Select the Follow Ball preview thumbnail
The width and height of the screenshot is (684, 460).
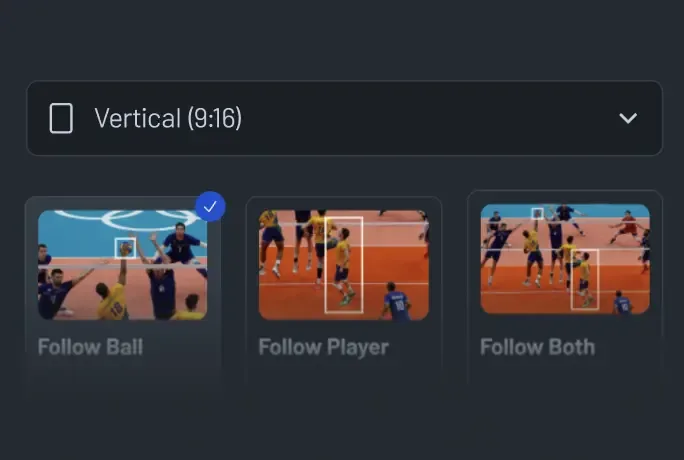pyautogui.click(x=123, y=265)
